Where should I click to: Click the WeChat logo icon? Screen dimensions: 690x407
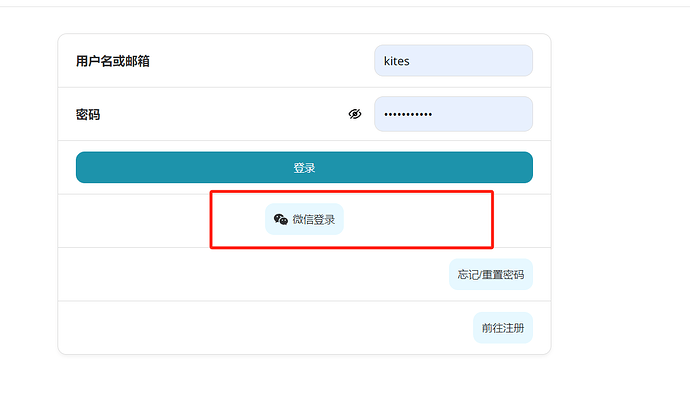(281, 219)
